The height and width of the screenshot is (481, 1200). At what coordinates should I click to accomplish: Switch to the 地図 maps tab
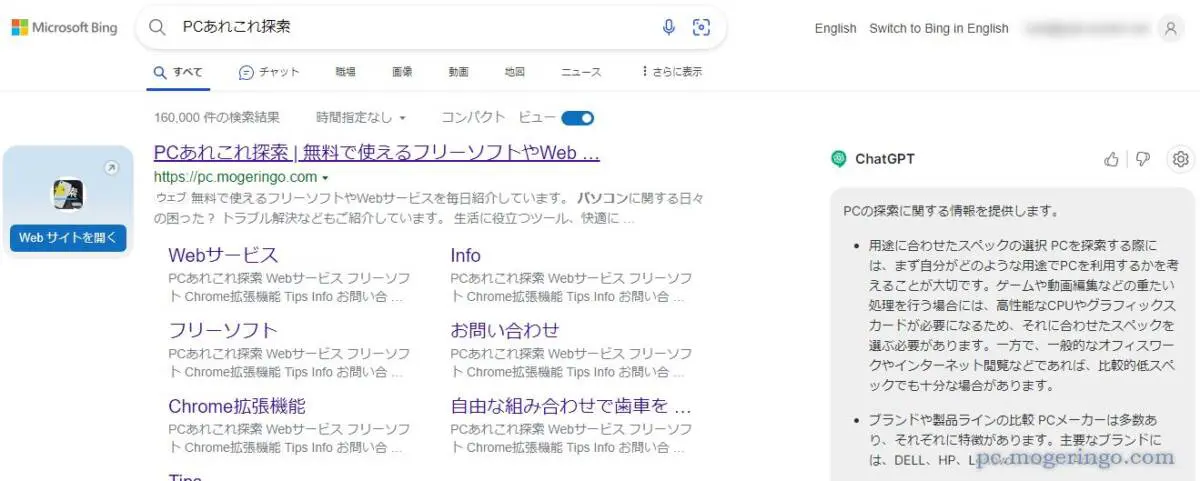pyautogui.click(x=515, y=72)
